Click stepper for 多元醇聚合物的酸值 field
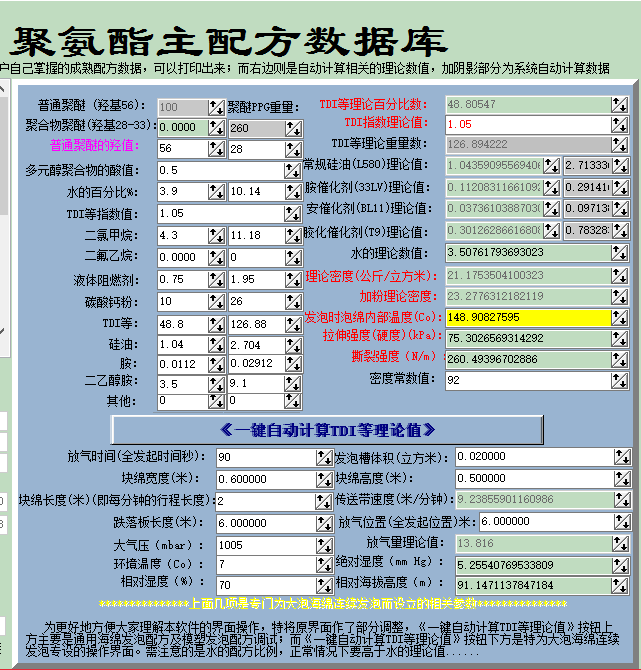 point(293,171)
